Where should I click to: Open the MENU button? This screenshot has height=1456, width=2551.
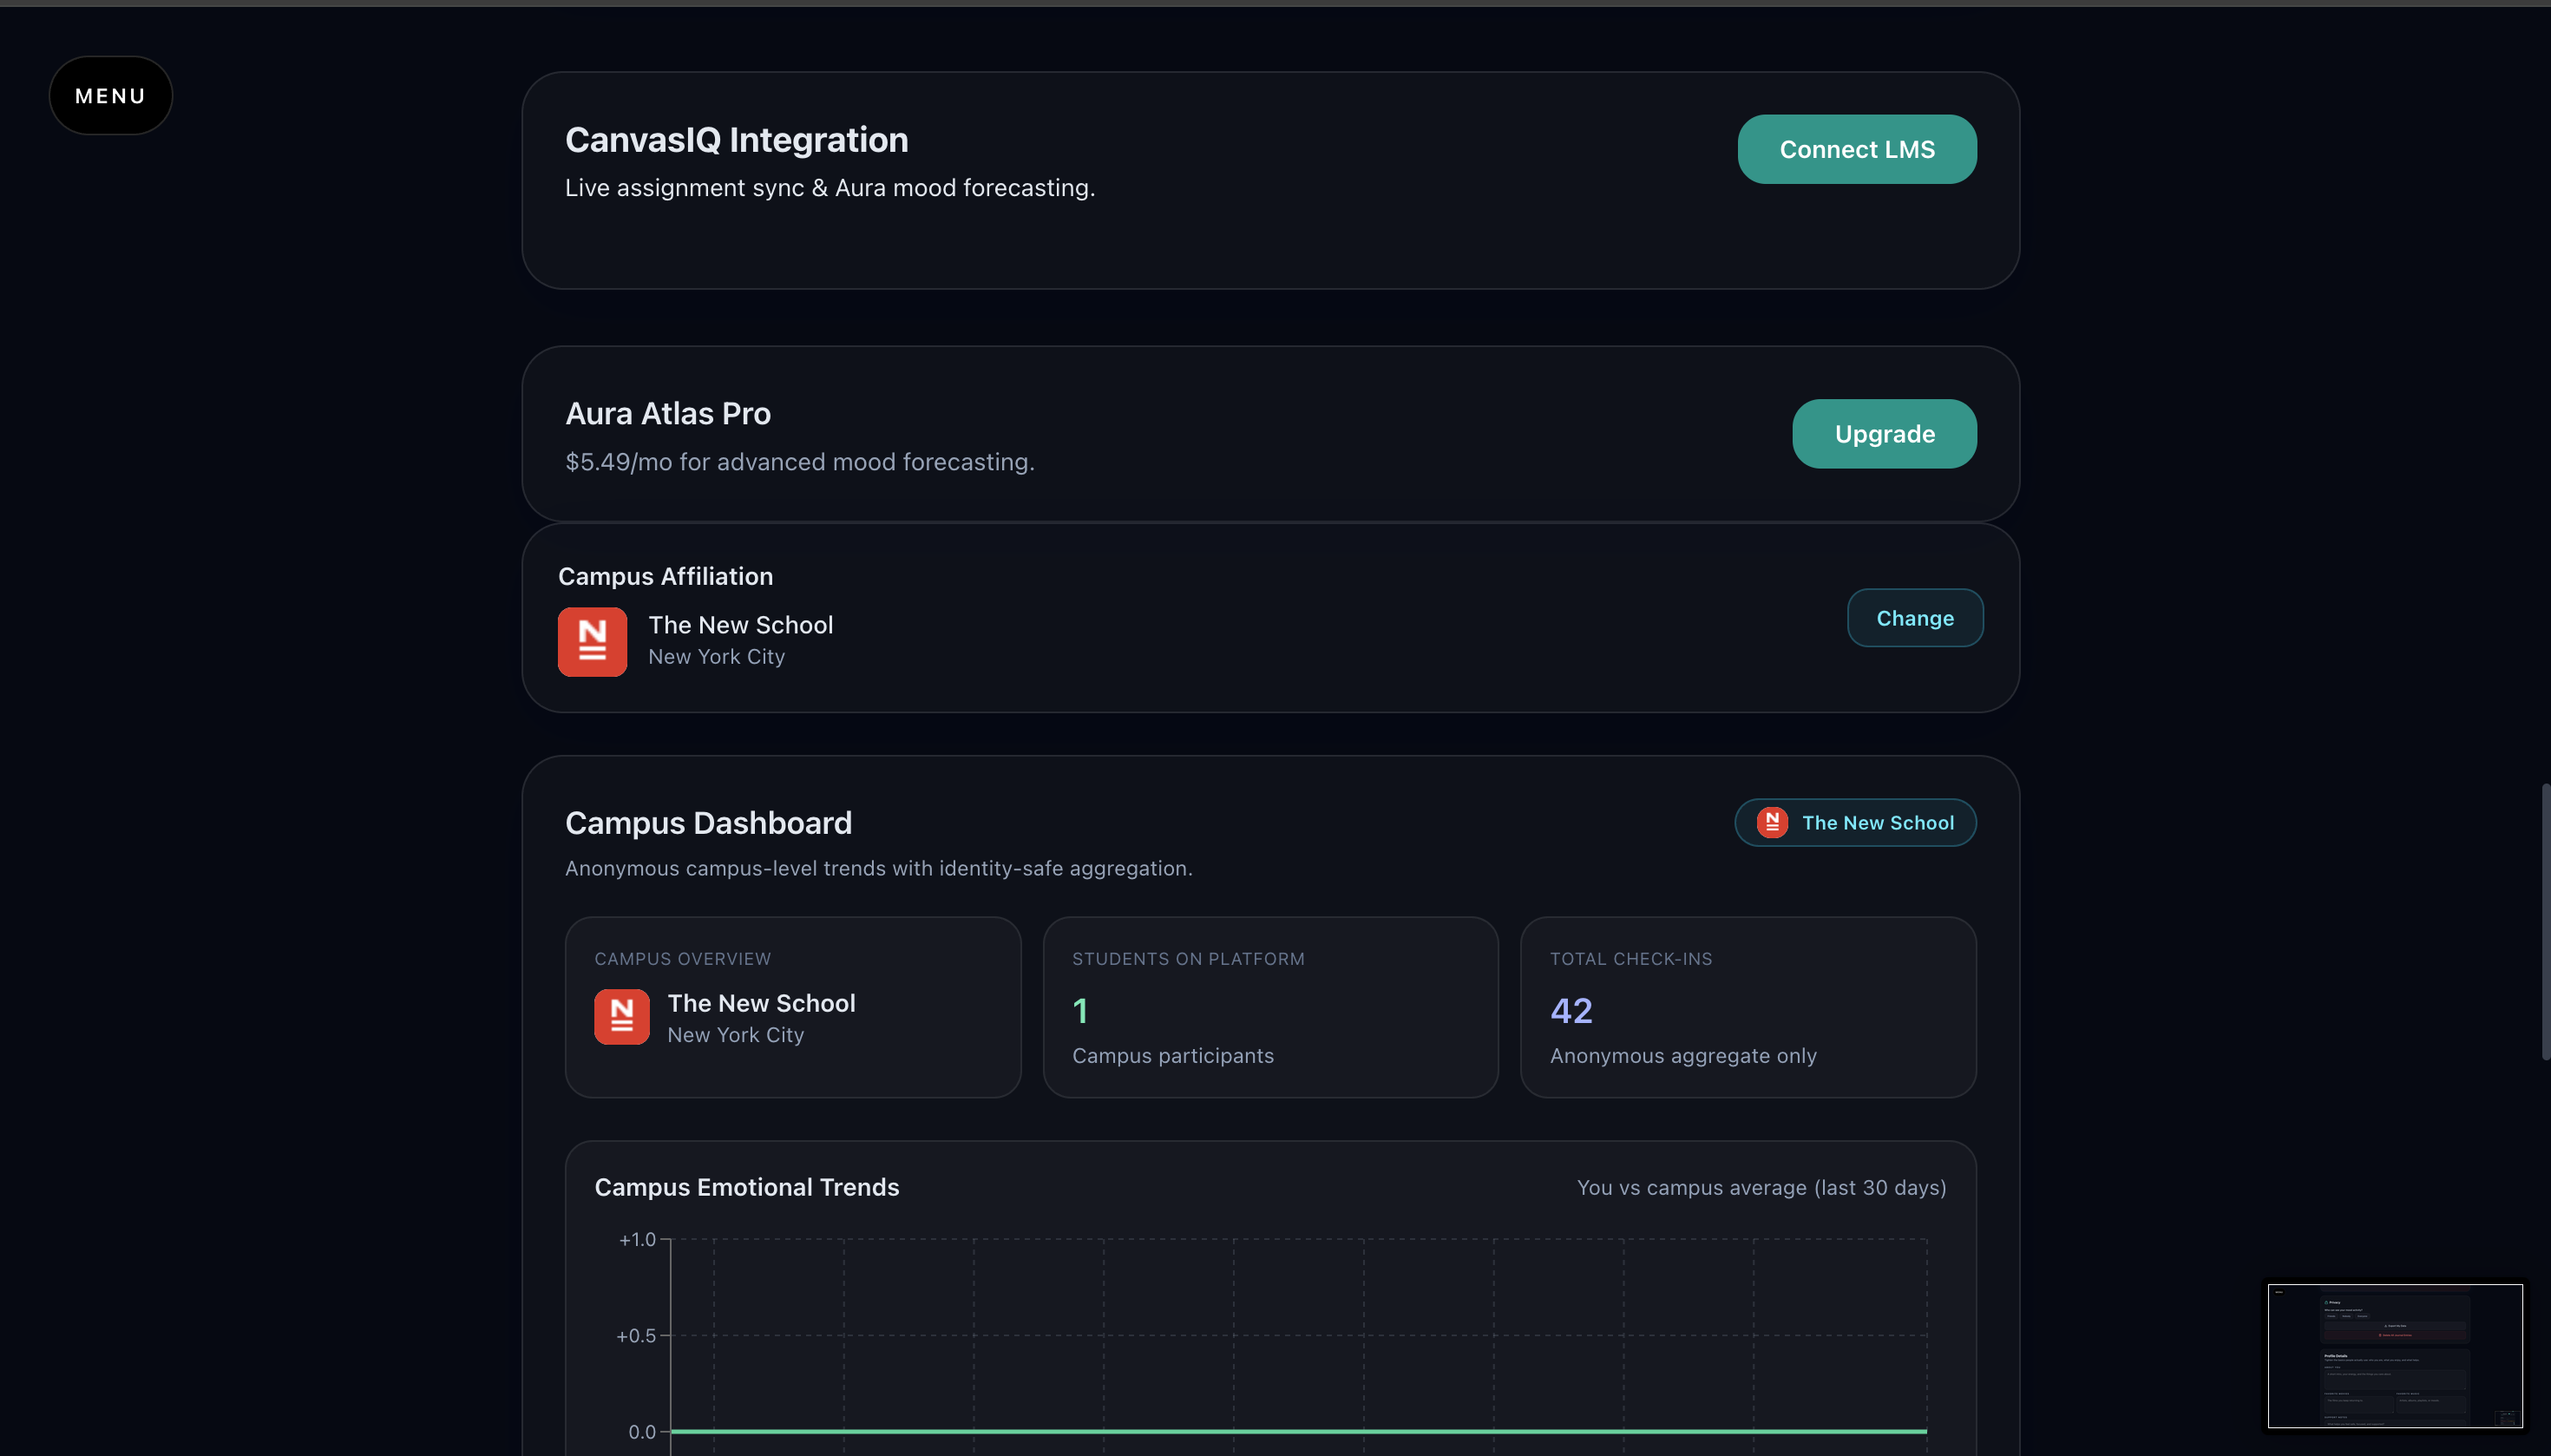(x=110, y=96)
